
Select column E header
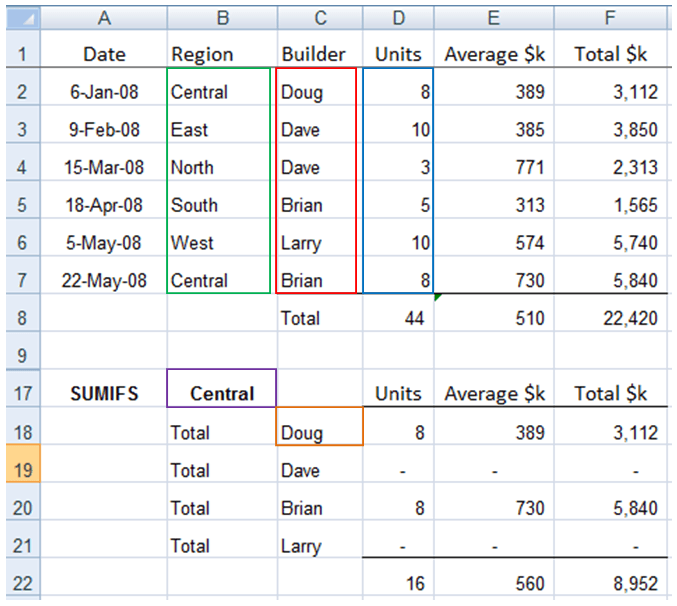(494, 18)
